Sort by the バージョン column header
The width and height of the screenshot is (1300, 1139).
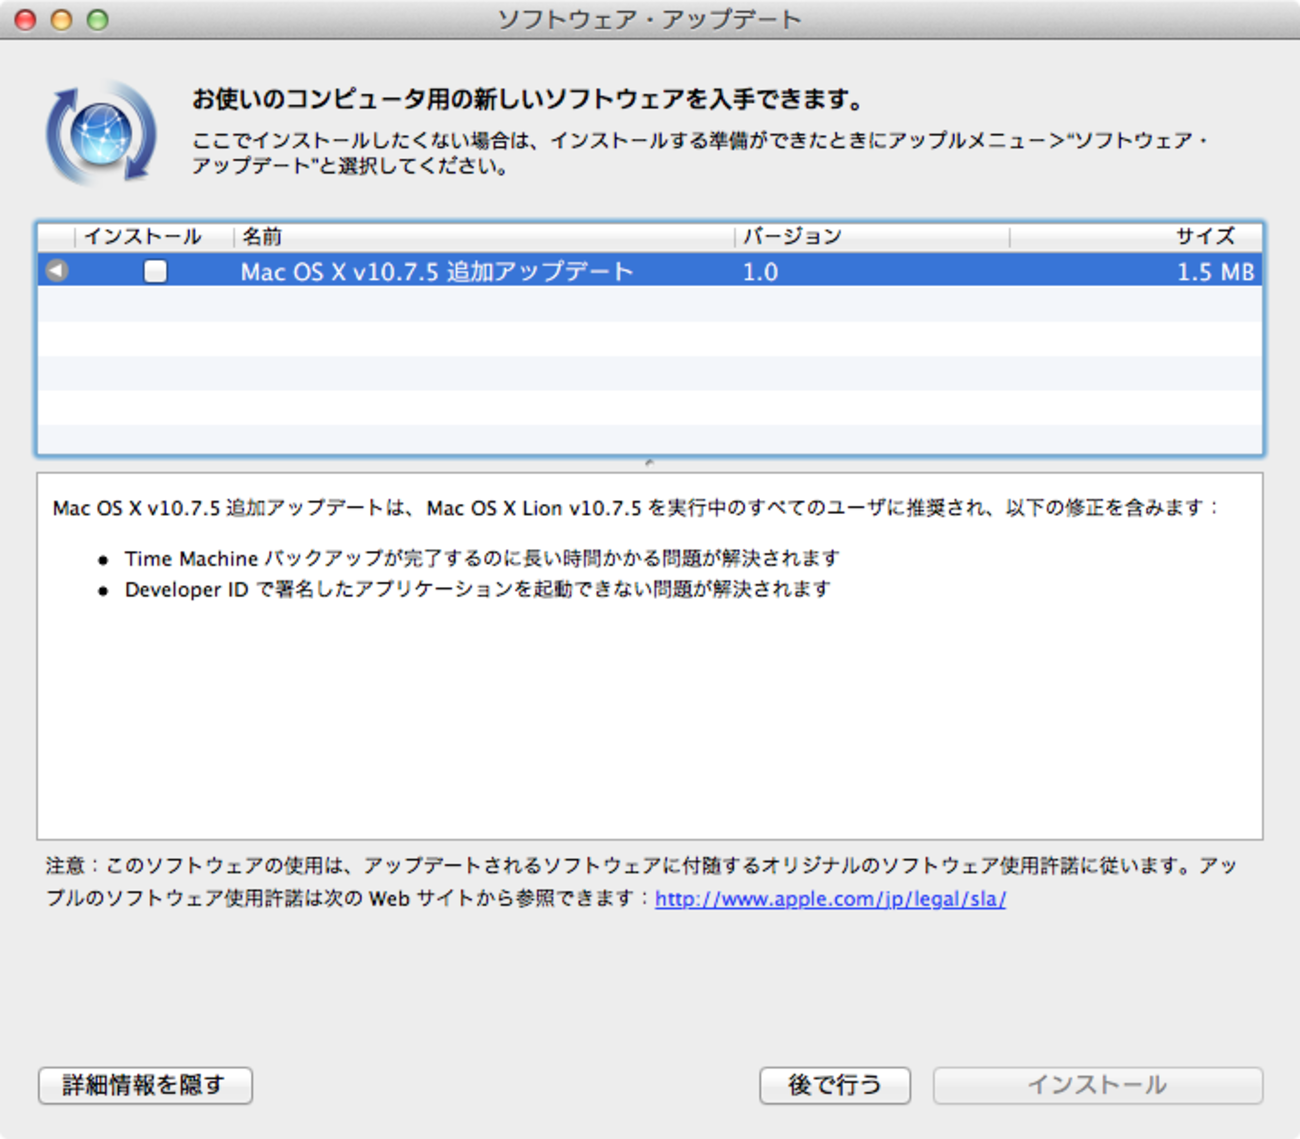click(872, 236)
